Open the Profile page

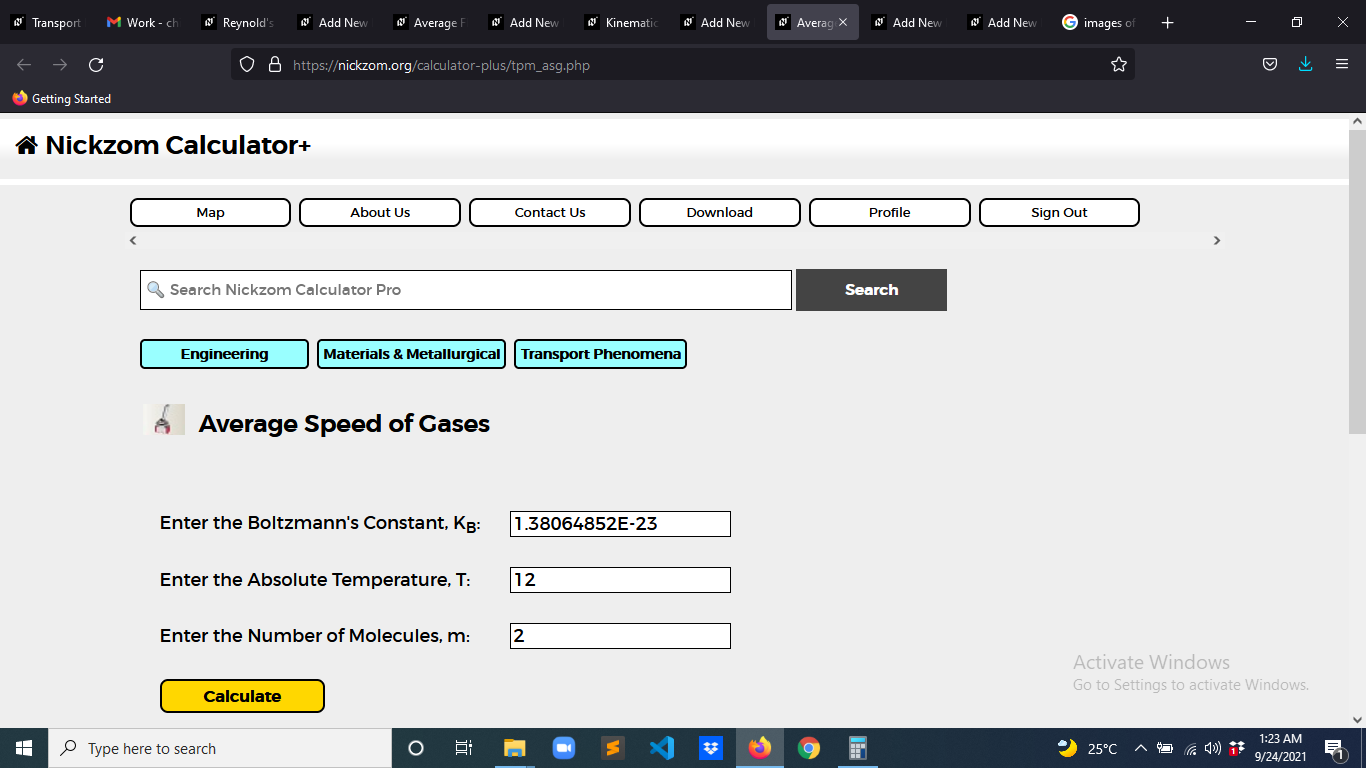pyautogui.click(x=890, y=213)
